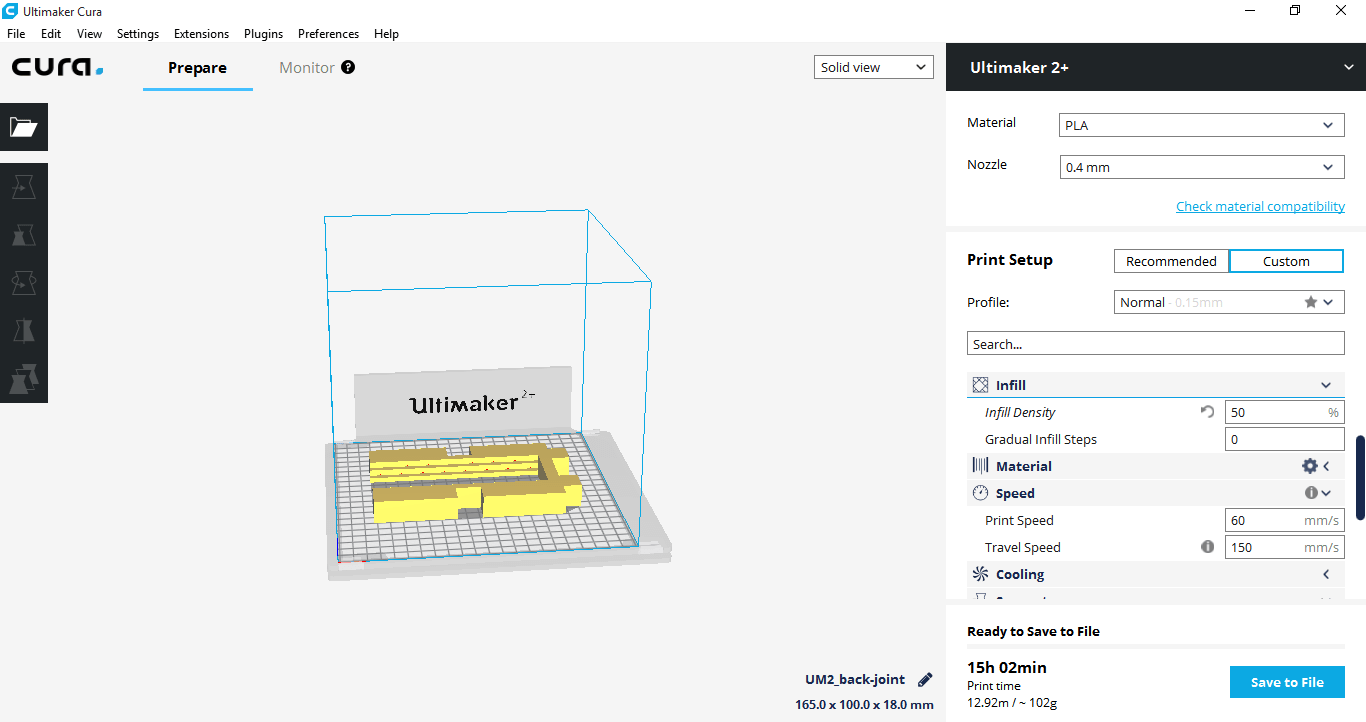
Task: Open the Solid view mode dropdown
Action: (874, 67)
